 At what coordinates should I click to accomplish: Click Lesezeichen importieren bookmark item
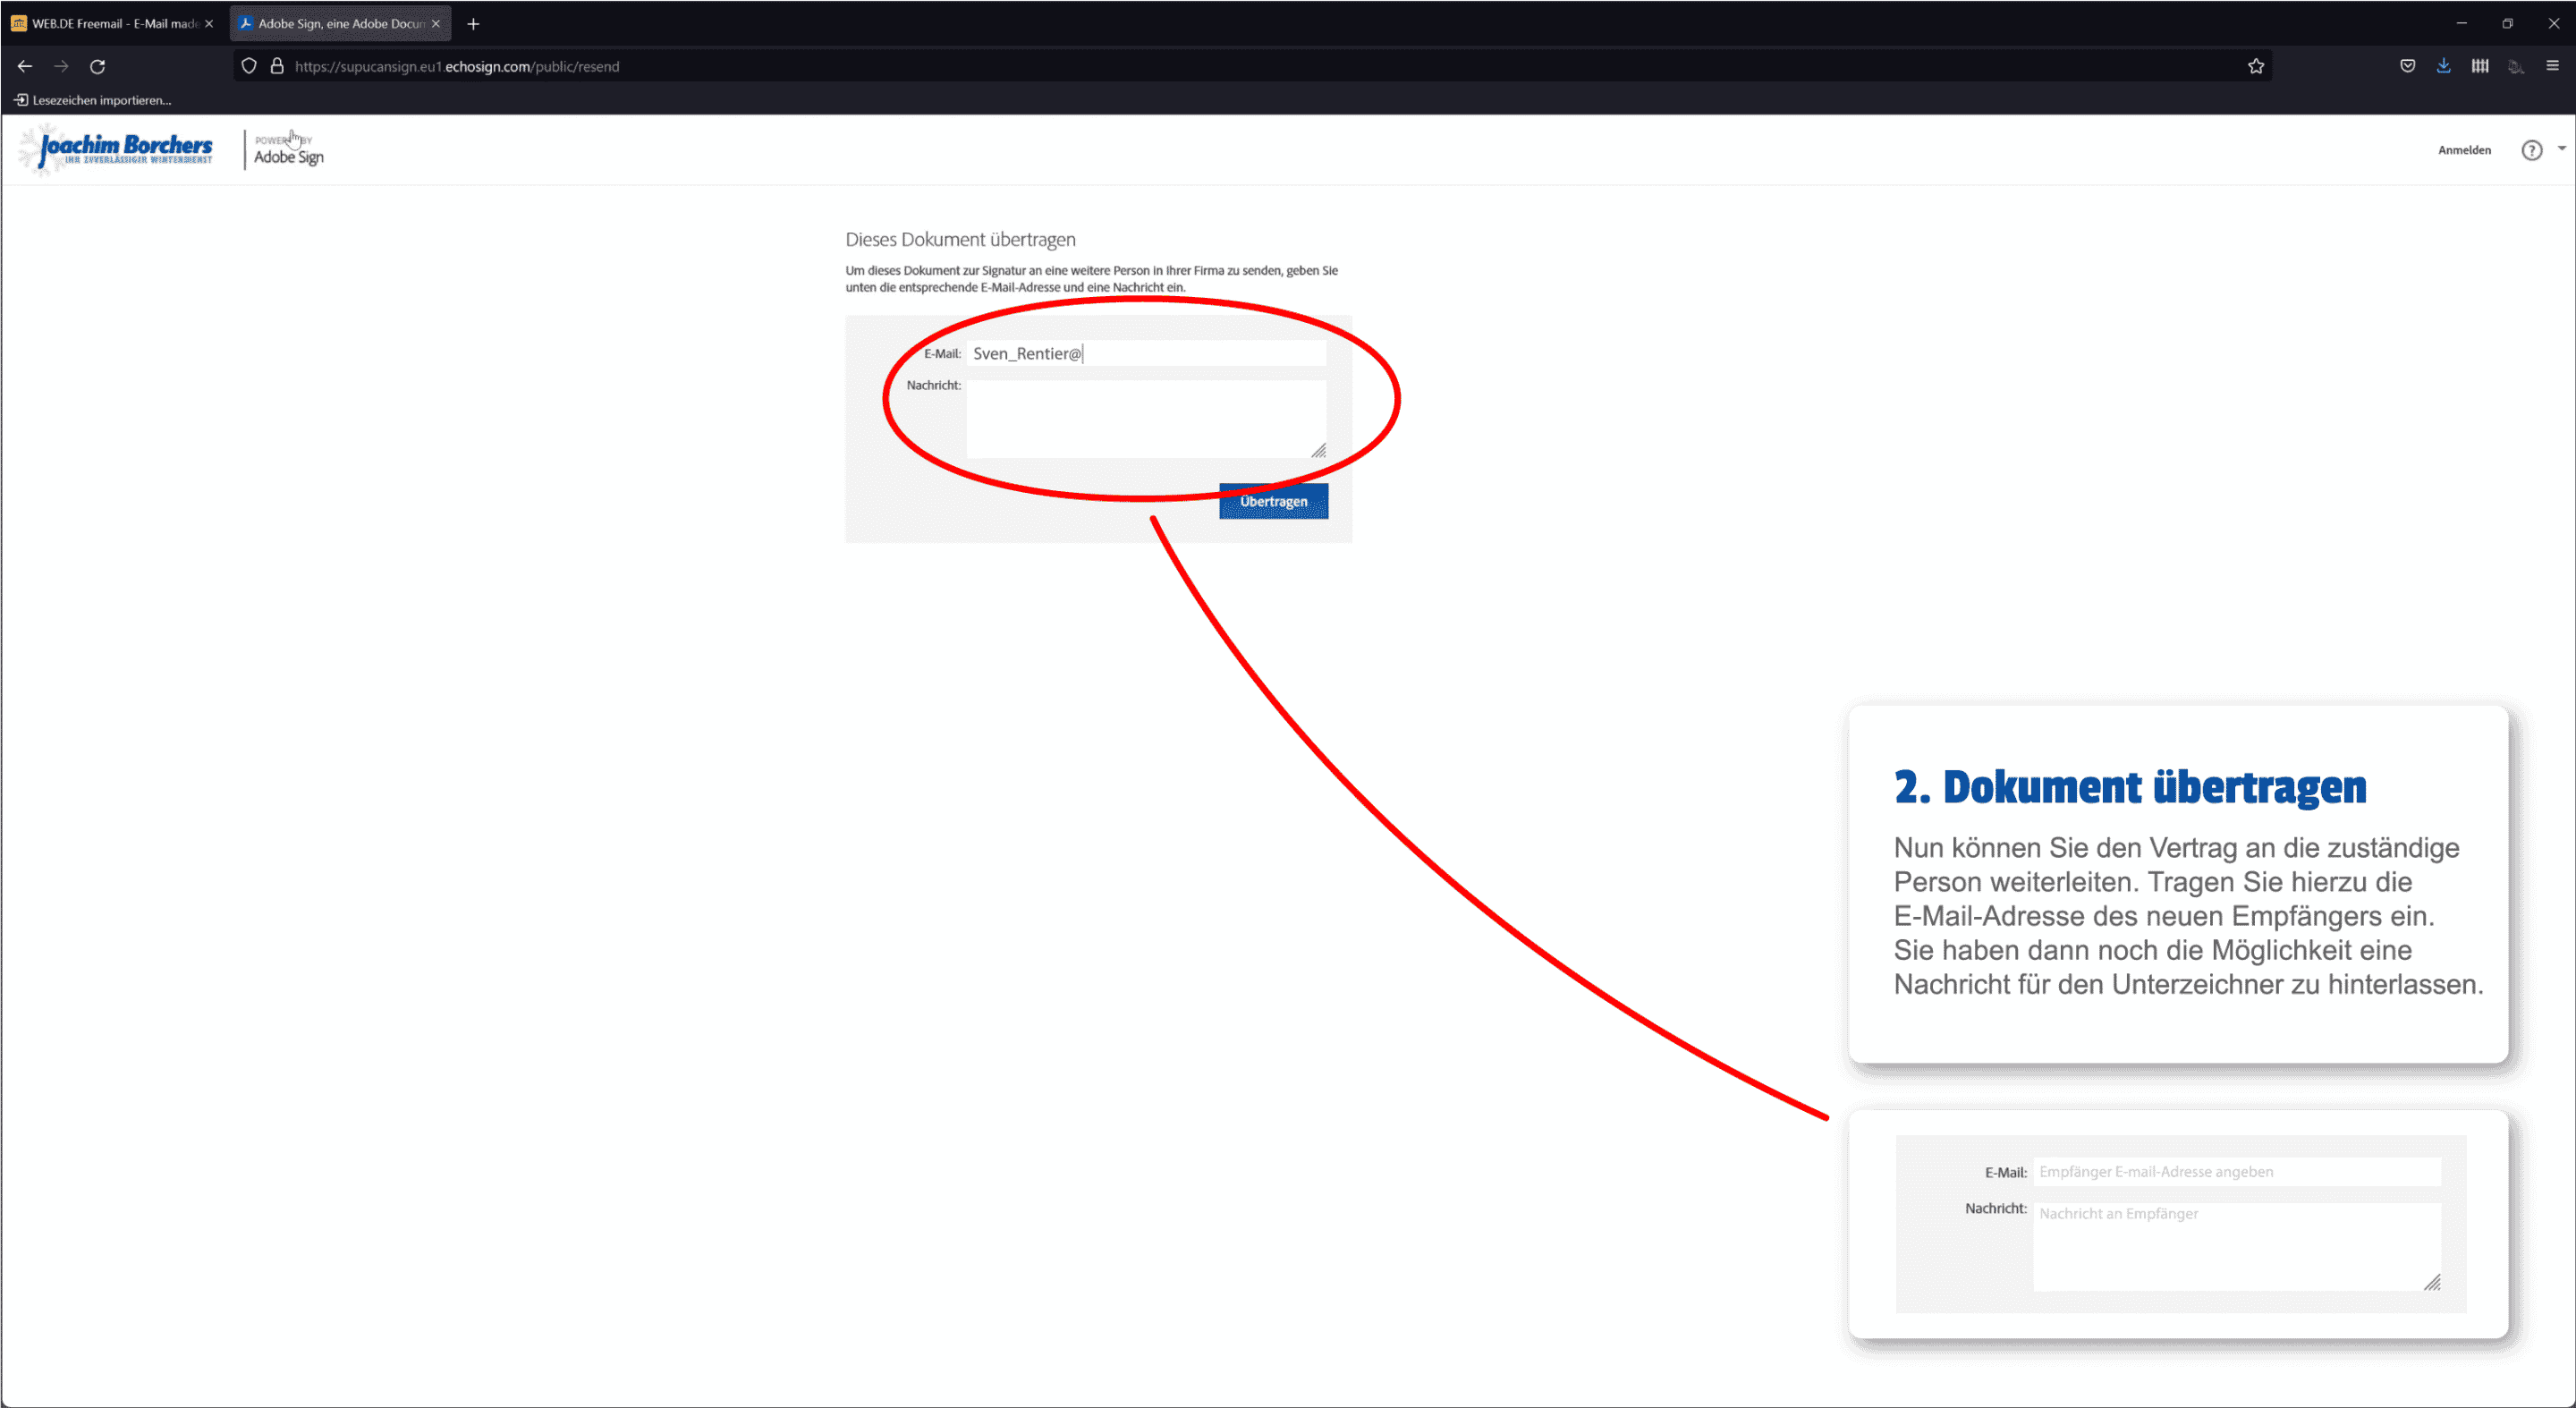pyautogui.click(x=93, y=100)
